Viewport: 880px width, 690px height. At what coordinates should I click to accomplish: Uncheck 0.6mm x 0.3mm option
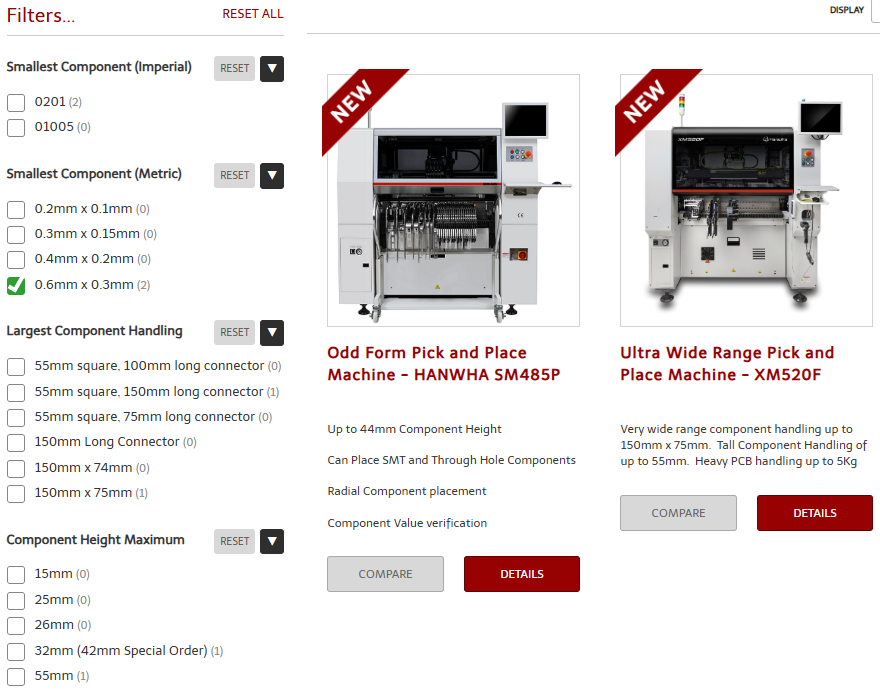tap(16, 285)
